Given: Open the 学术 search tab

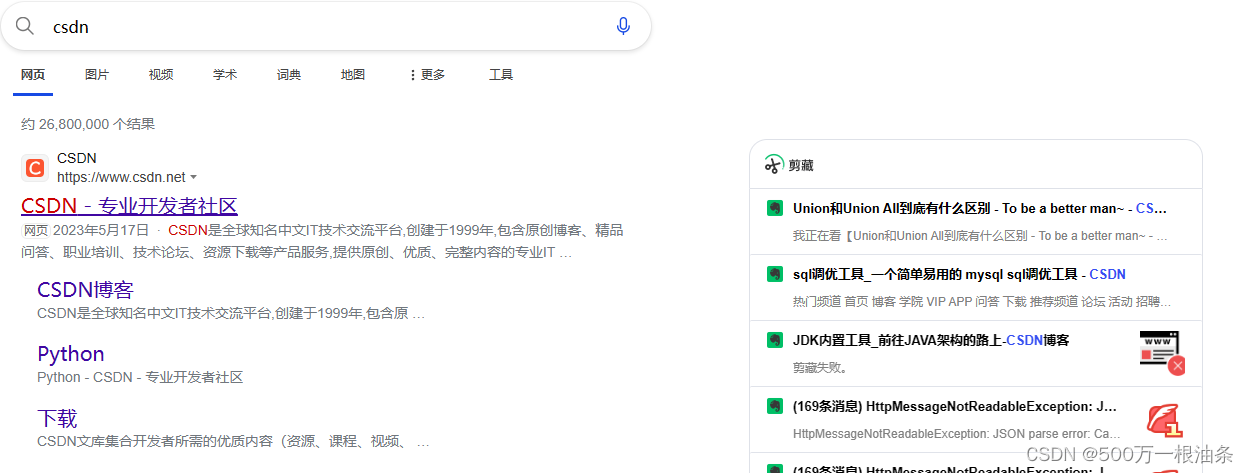Looking at the screenshot, I should coord(225,75).
